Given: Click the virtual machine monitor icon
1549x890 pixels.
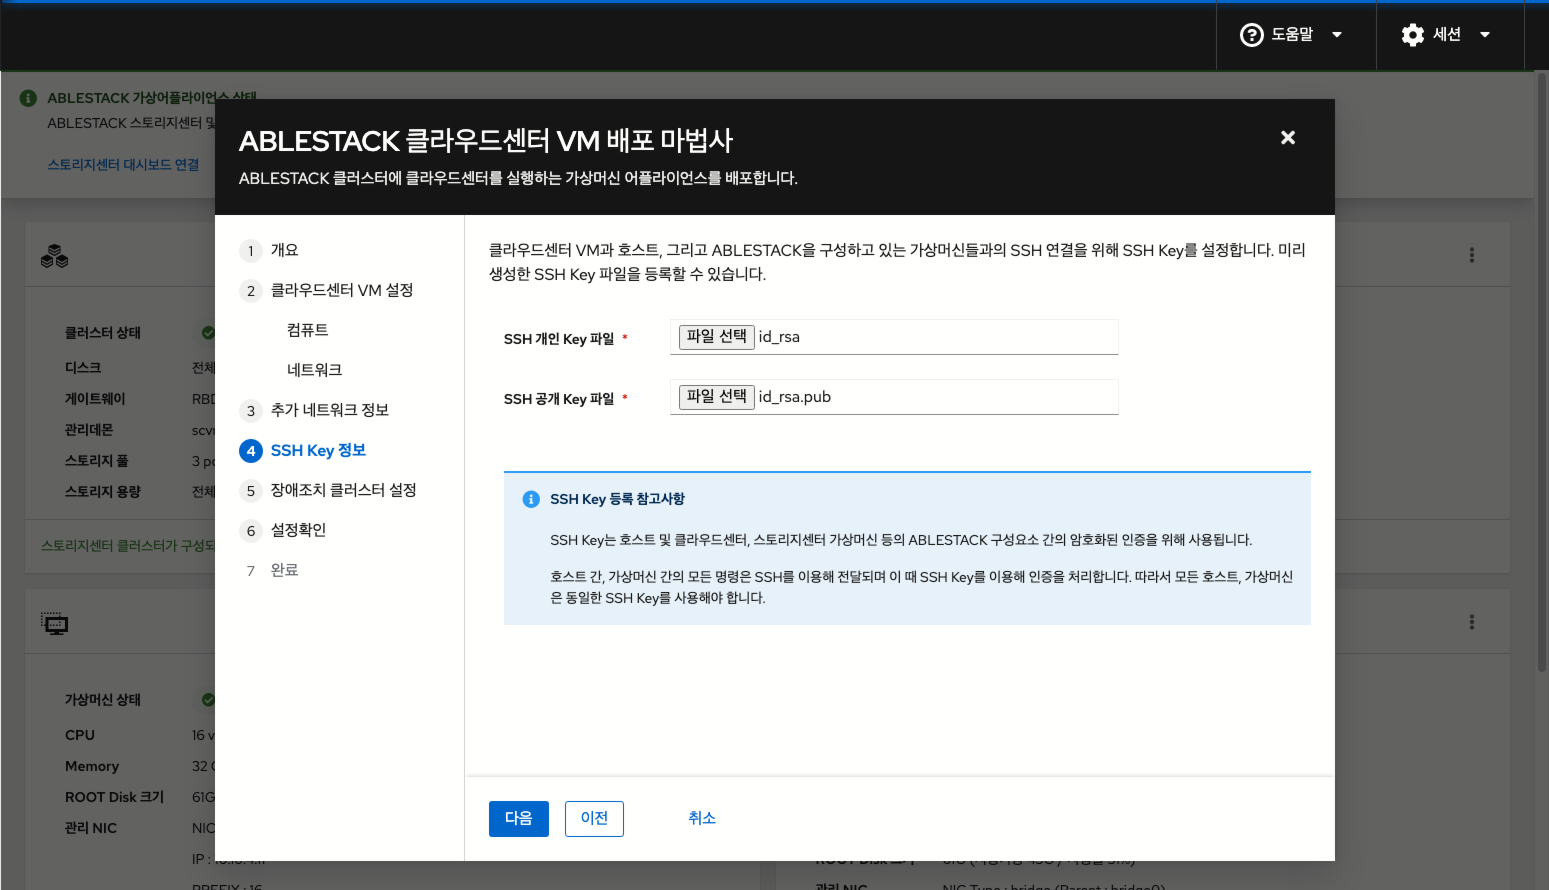Looking at the screenshot, I should 55,622.
